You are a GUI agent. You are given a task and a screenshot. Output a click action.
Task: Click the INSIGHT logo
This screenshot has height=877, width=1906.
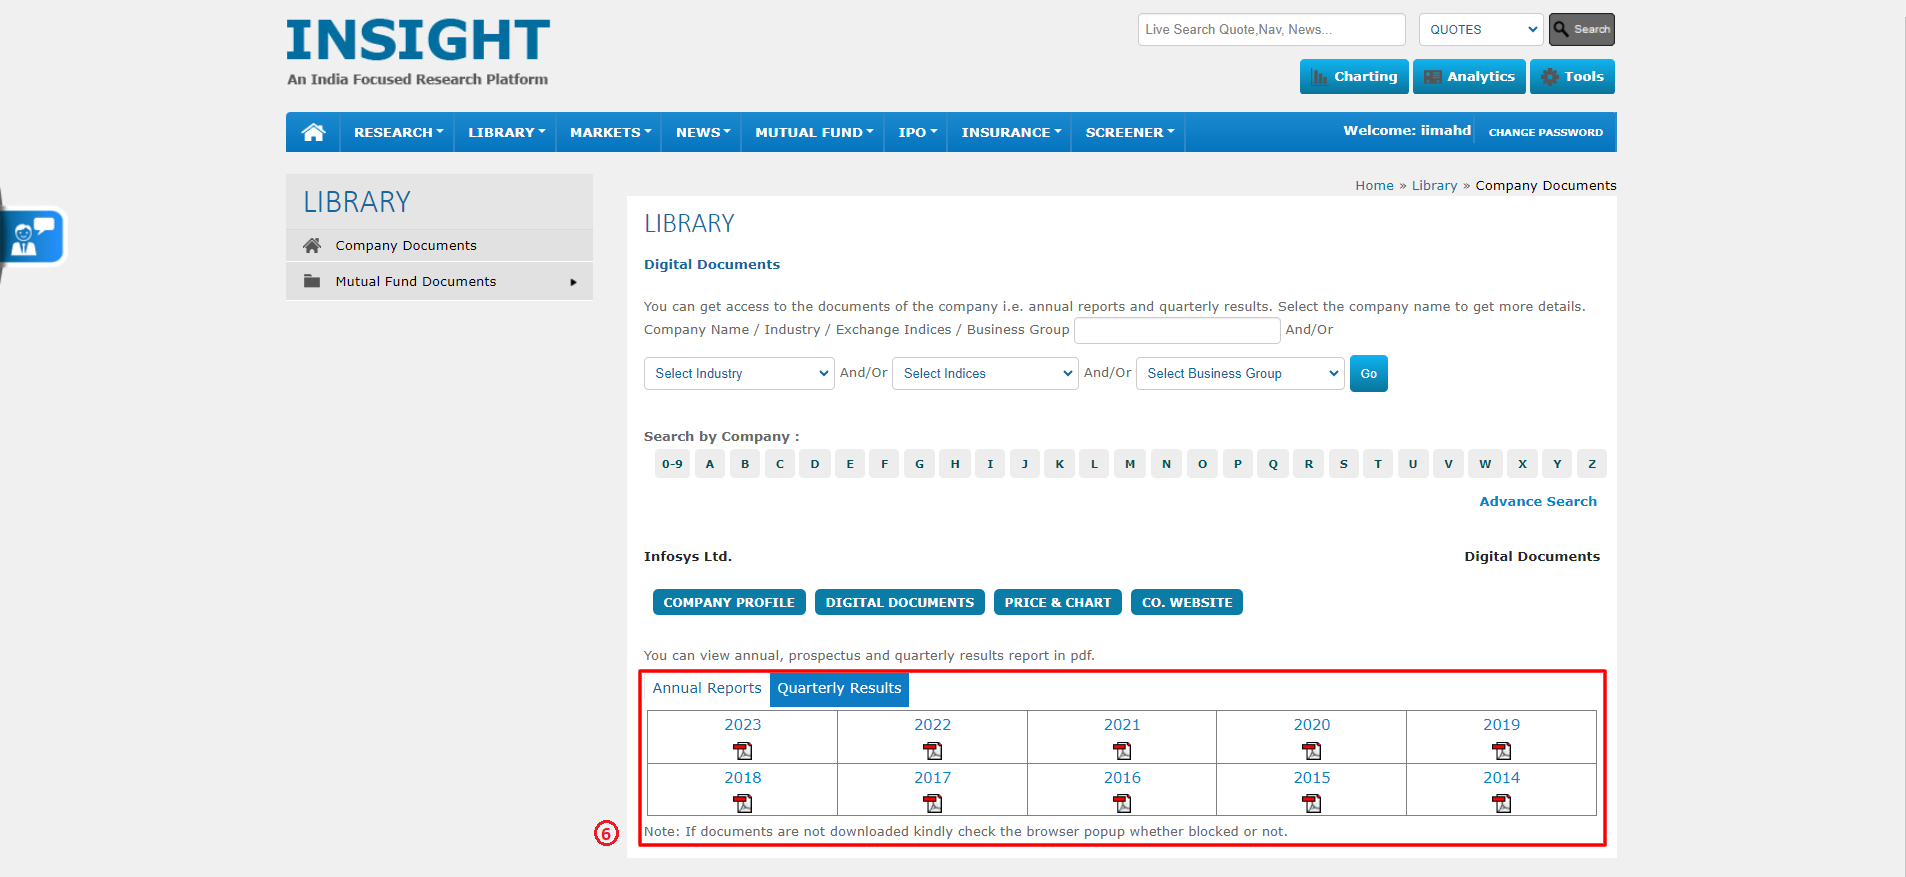click(418, 52)
